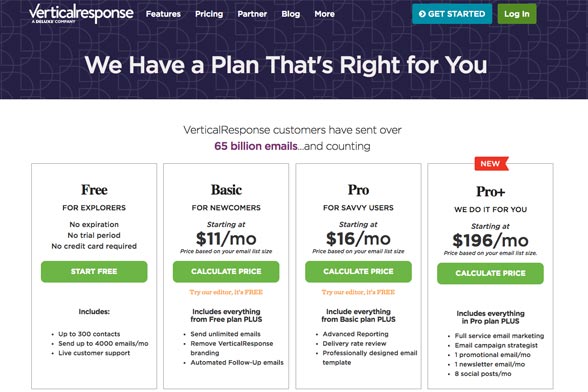Viewport: 588px width, 392px height.
Task: Click Pro plan's Try our editor link
Action: click(x=358, y=292)
